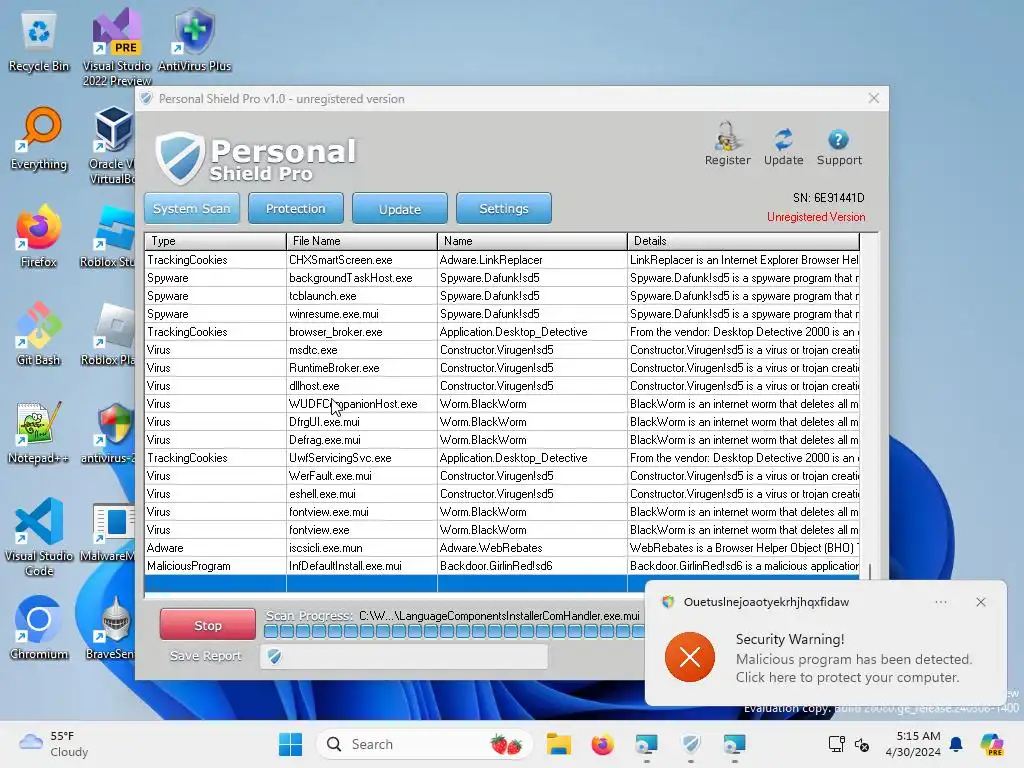Select the RuntimeBroker.exe entry

(x=502, y=368)
